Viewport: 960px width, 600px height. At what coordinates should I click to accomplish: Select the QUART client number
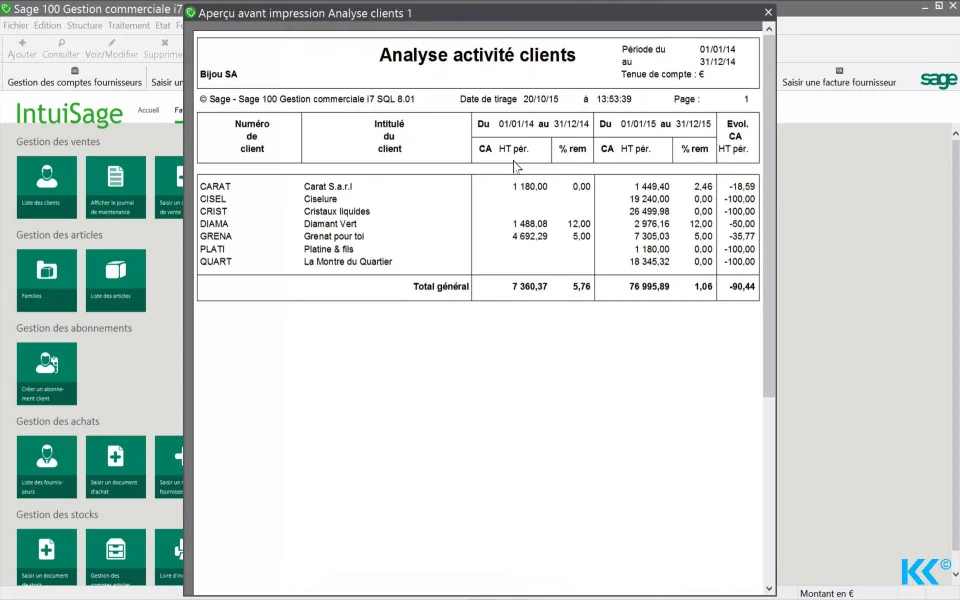[216, 261]
